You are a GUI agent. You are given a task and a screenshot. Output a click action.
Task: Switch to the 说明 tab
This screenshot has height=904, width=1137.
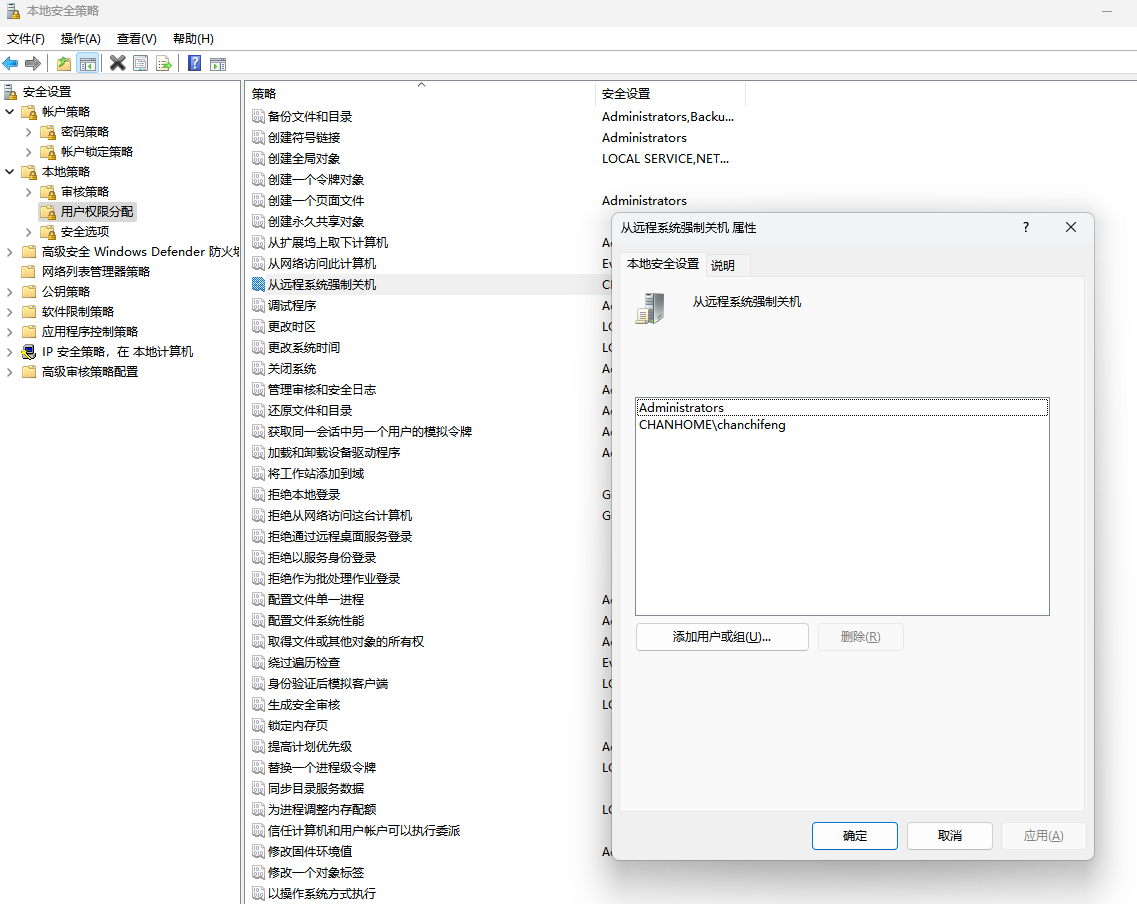coord(726,265)
